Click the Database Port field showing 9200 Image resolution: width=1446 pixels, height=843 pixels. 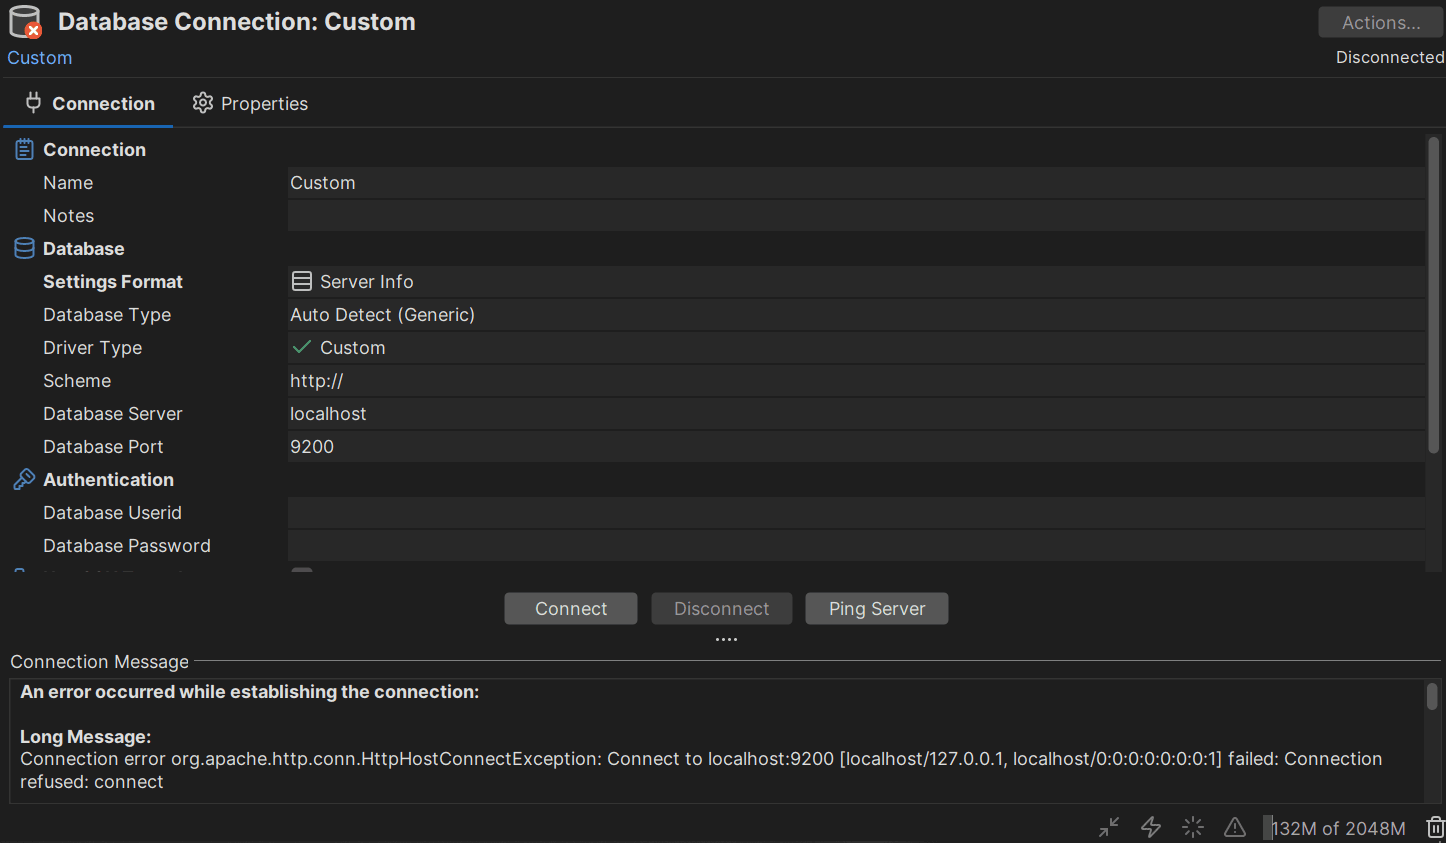(x=312, y=446)
